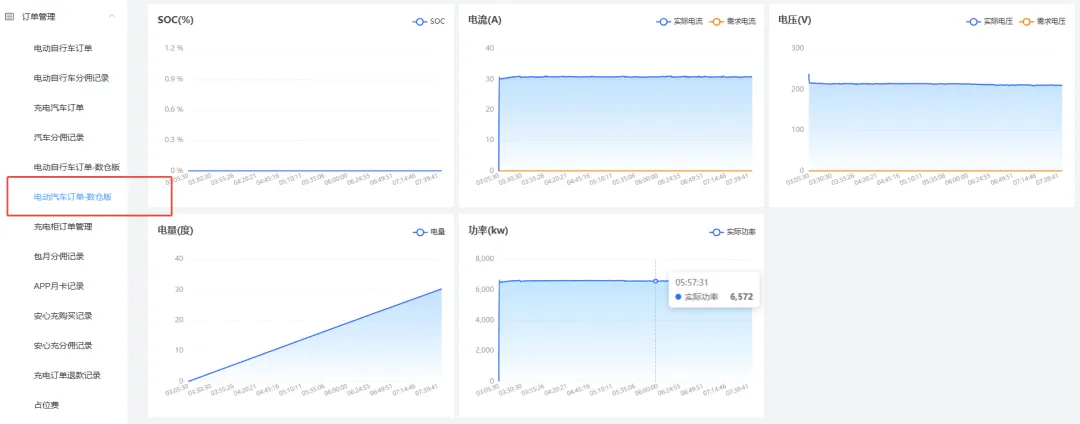Navigate to 包月分佣记录
The width and height of the screenshot is (1080, 424).
(59, 256)
